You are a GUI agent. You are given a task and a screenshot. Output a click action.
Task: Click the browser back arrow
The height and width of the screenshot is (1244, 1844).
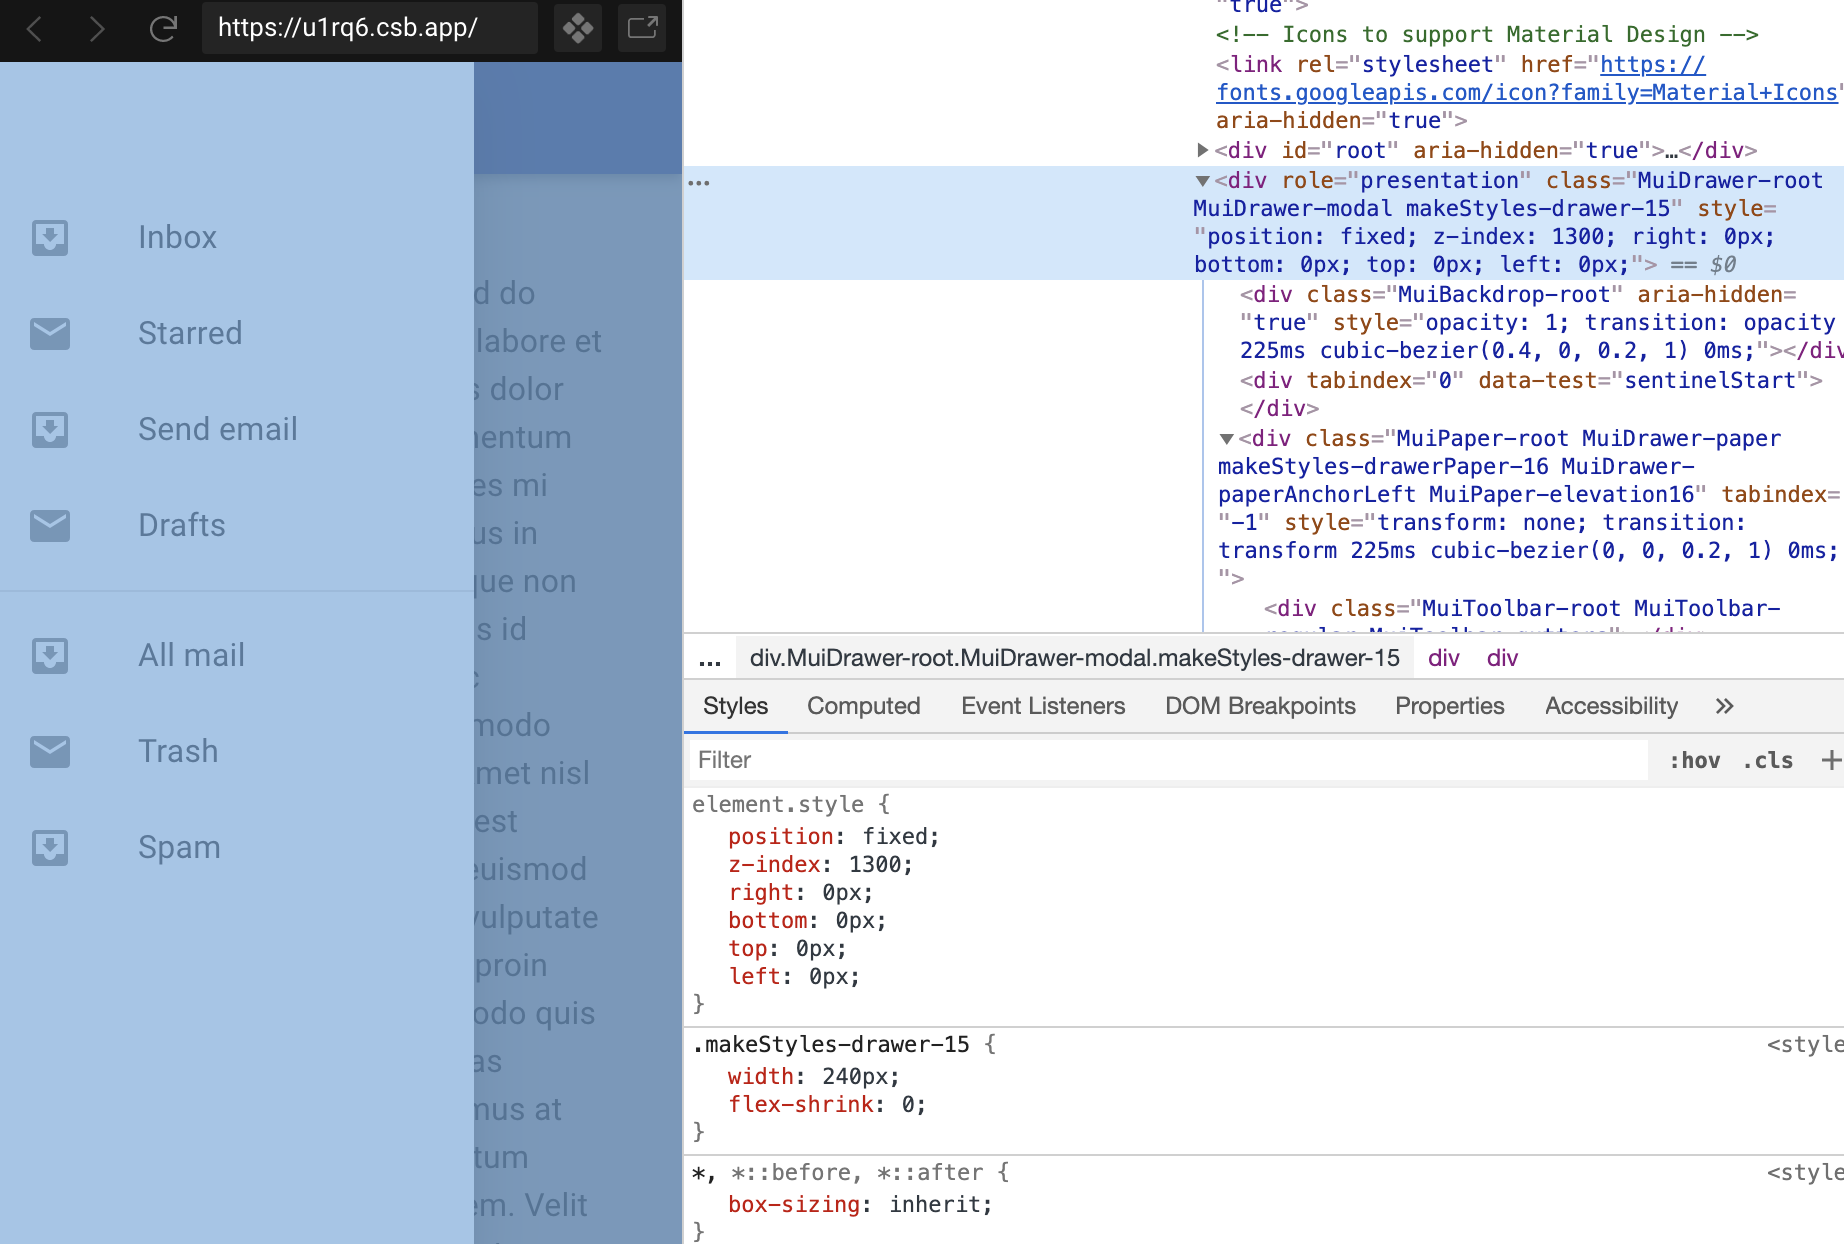pos(34,29)
